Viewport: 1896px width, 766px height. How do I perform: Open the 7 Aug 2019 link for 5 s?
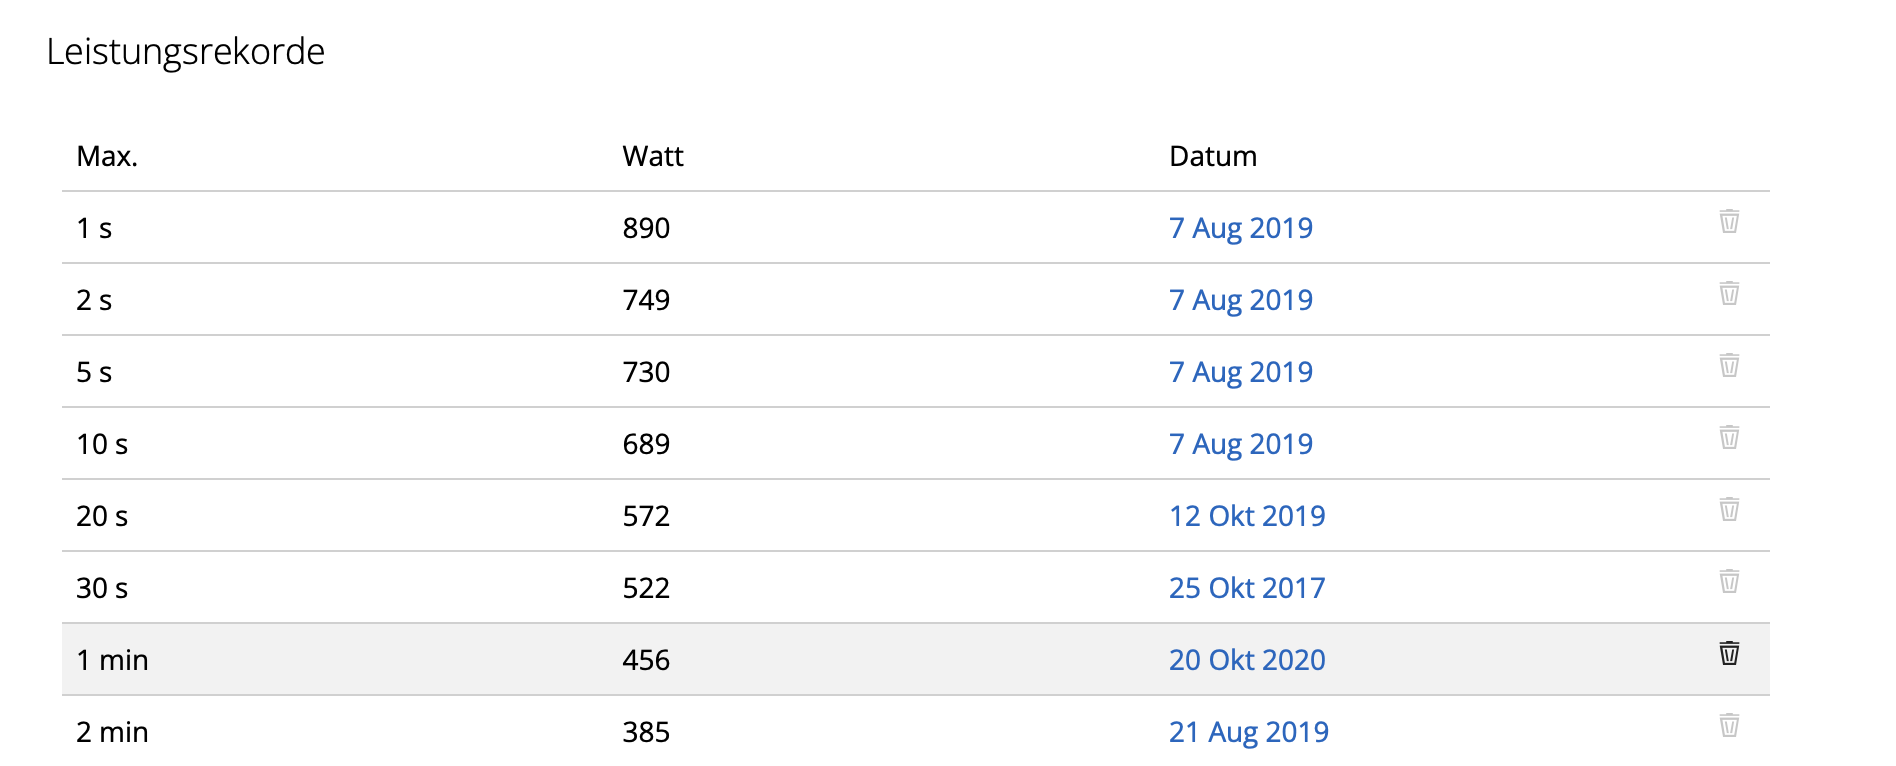click(x=1240, y=372)
